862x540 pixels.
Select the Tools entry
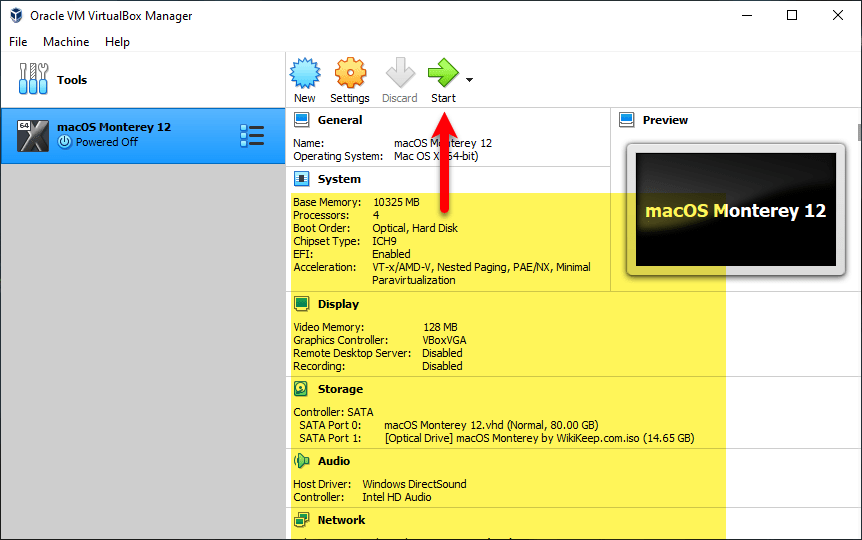point(143,80)
